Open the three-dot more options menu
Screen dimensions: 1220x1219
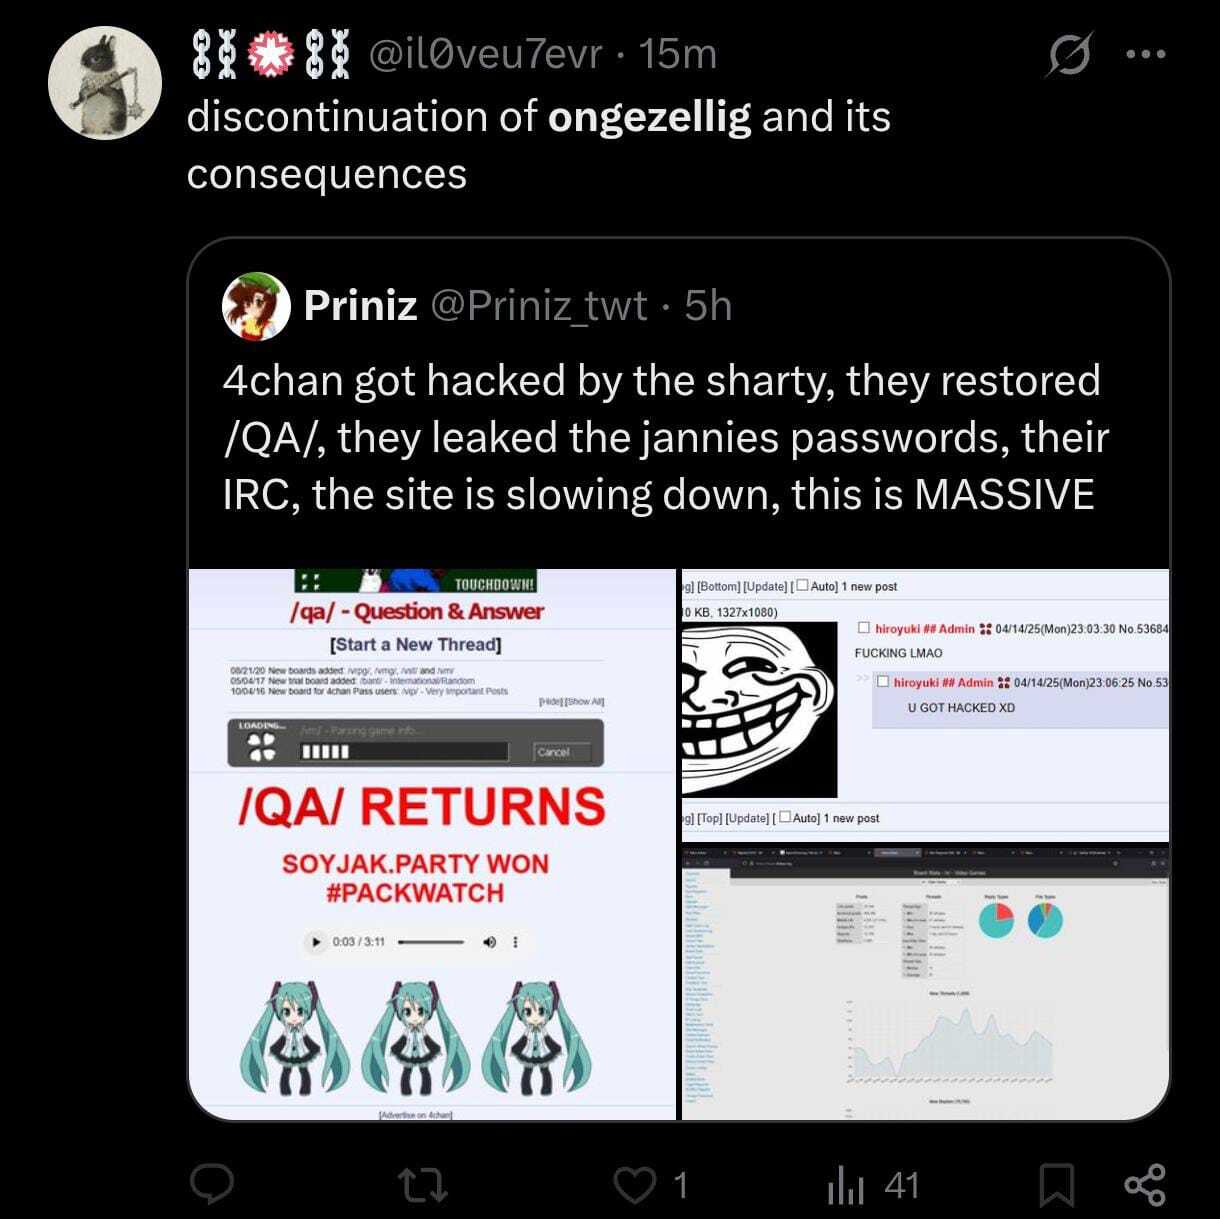point(1145,55)
